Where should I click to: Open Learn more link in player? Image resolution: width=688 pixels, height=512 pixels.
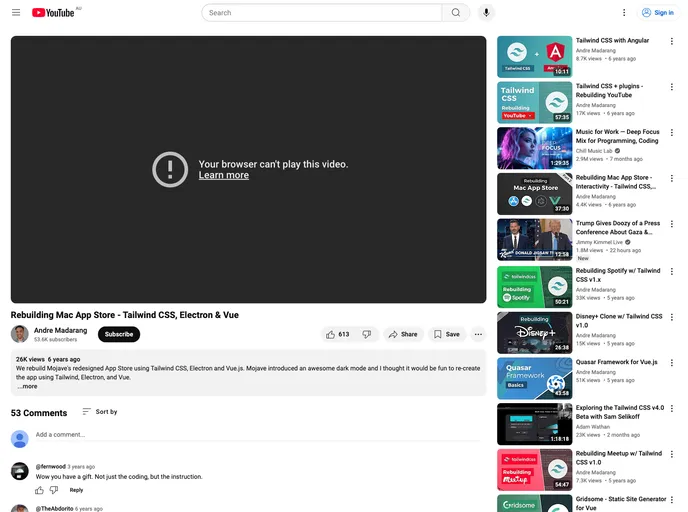pyautogui.click(x=224, y=175)
